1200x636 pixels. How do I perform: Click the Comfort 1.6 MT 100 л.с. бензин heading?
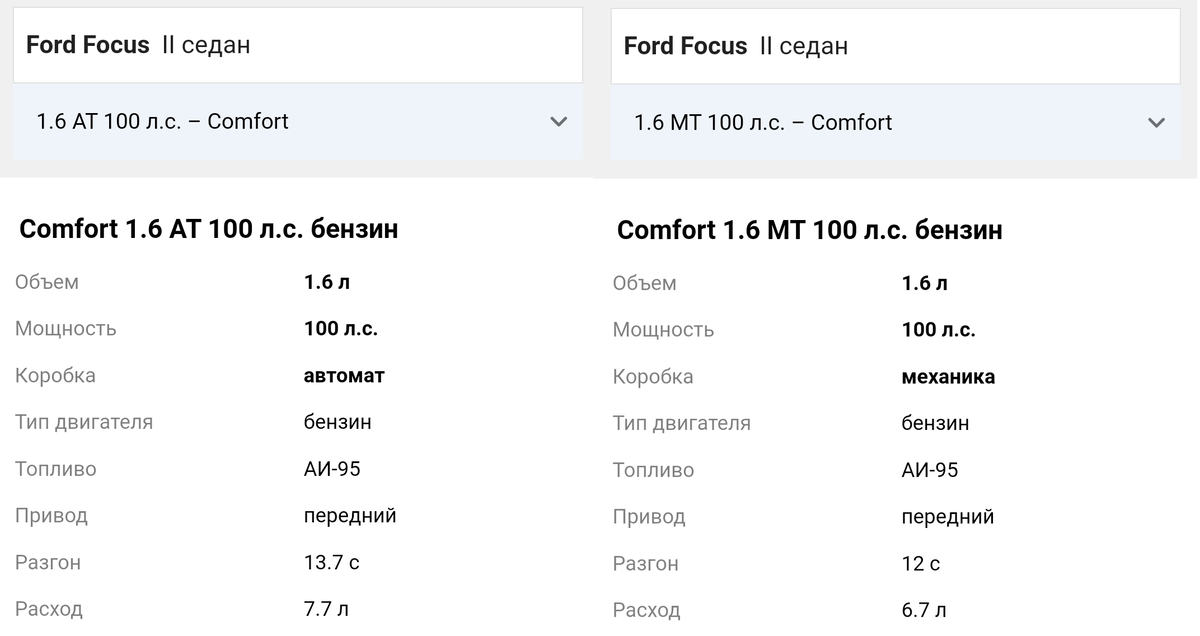pos(809,230)
